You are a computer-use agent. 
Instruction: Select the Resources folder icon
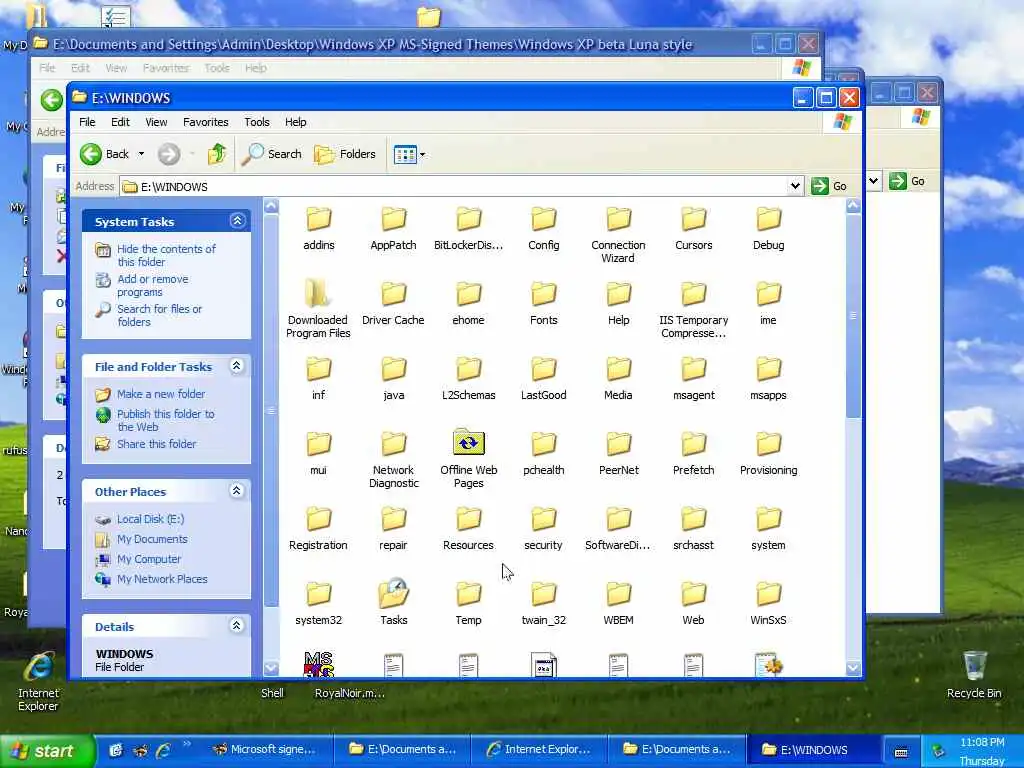click(x=468, y=520)
